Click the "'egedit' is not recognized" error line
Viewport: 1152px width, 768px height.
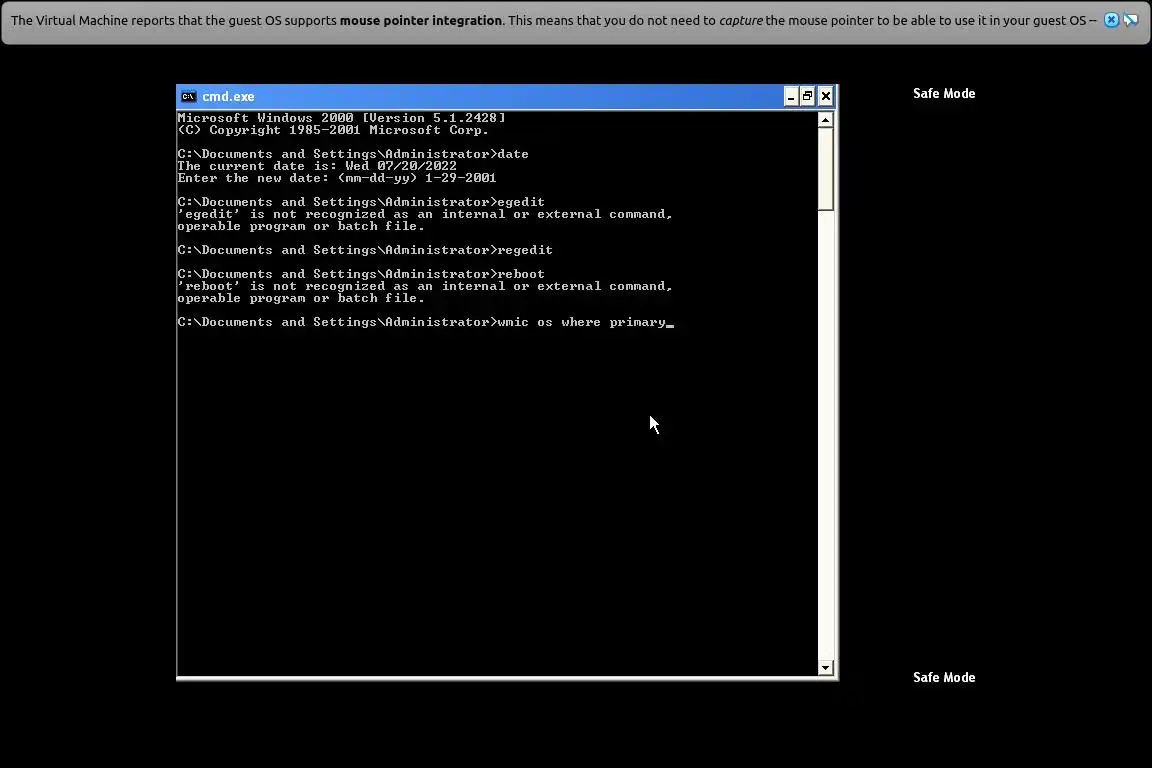tap(425, 214)
